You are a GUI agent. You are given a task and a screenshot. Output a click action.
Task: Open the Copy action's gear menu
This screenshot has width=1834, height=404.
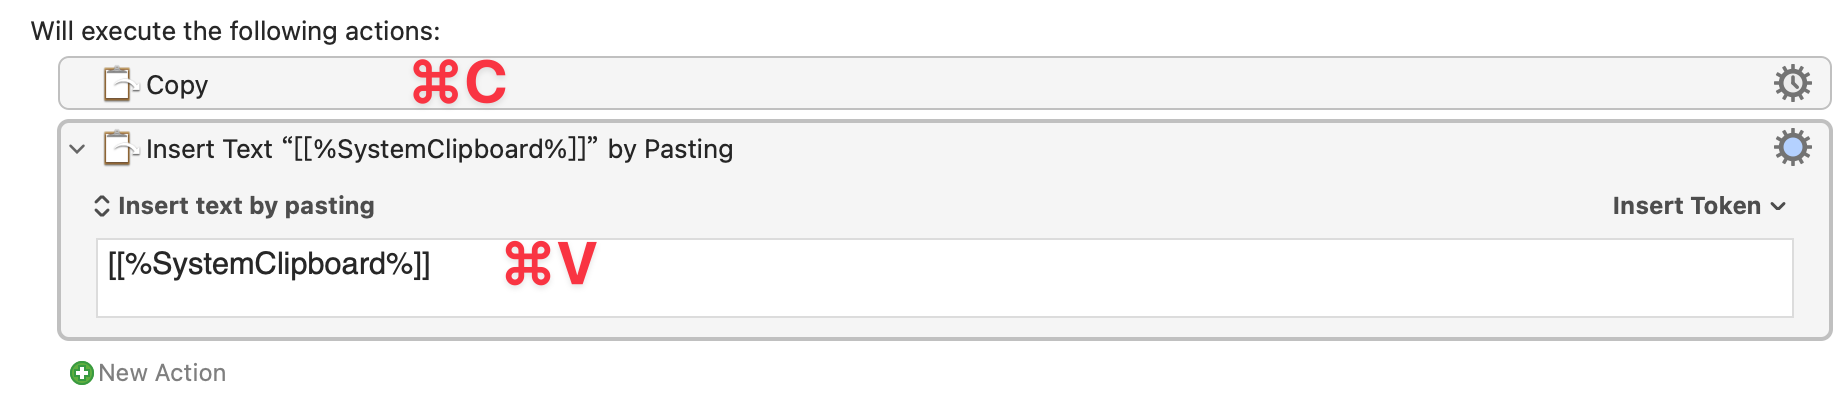click(1792, 83)
